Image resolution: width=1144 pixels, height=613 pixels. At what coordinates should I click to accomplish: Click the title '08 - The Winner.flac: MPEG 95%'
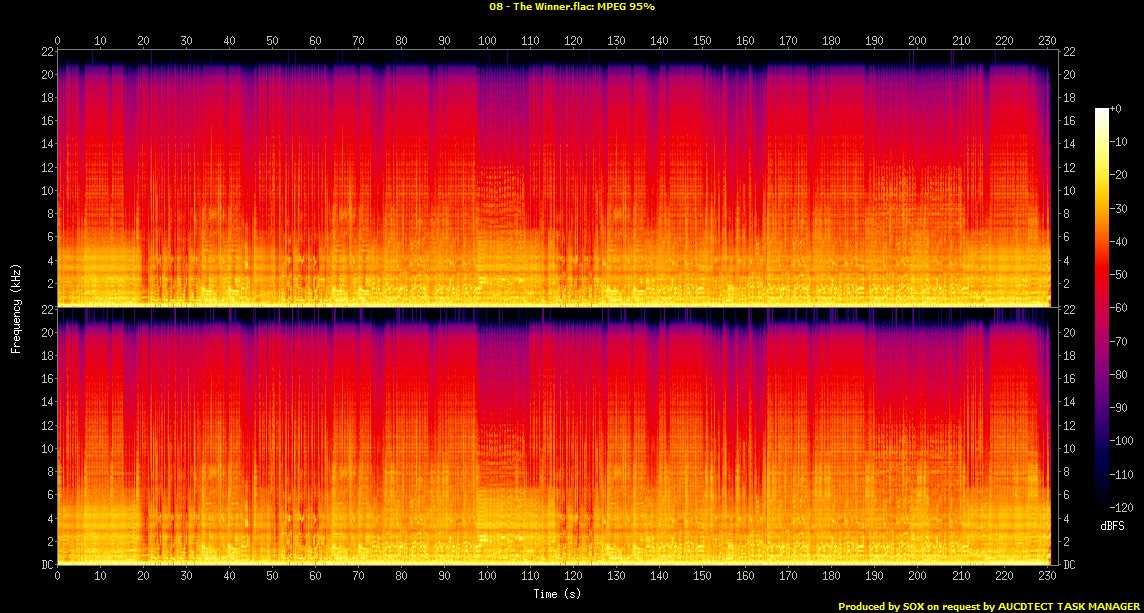(572, 6)
